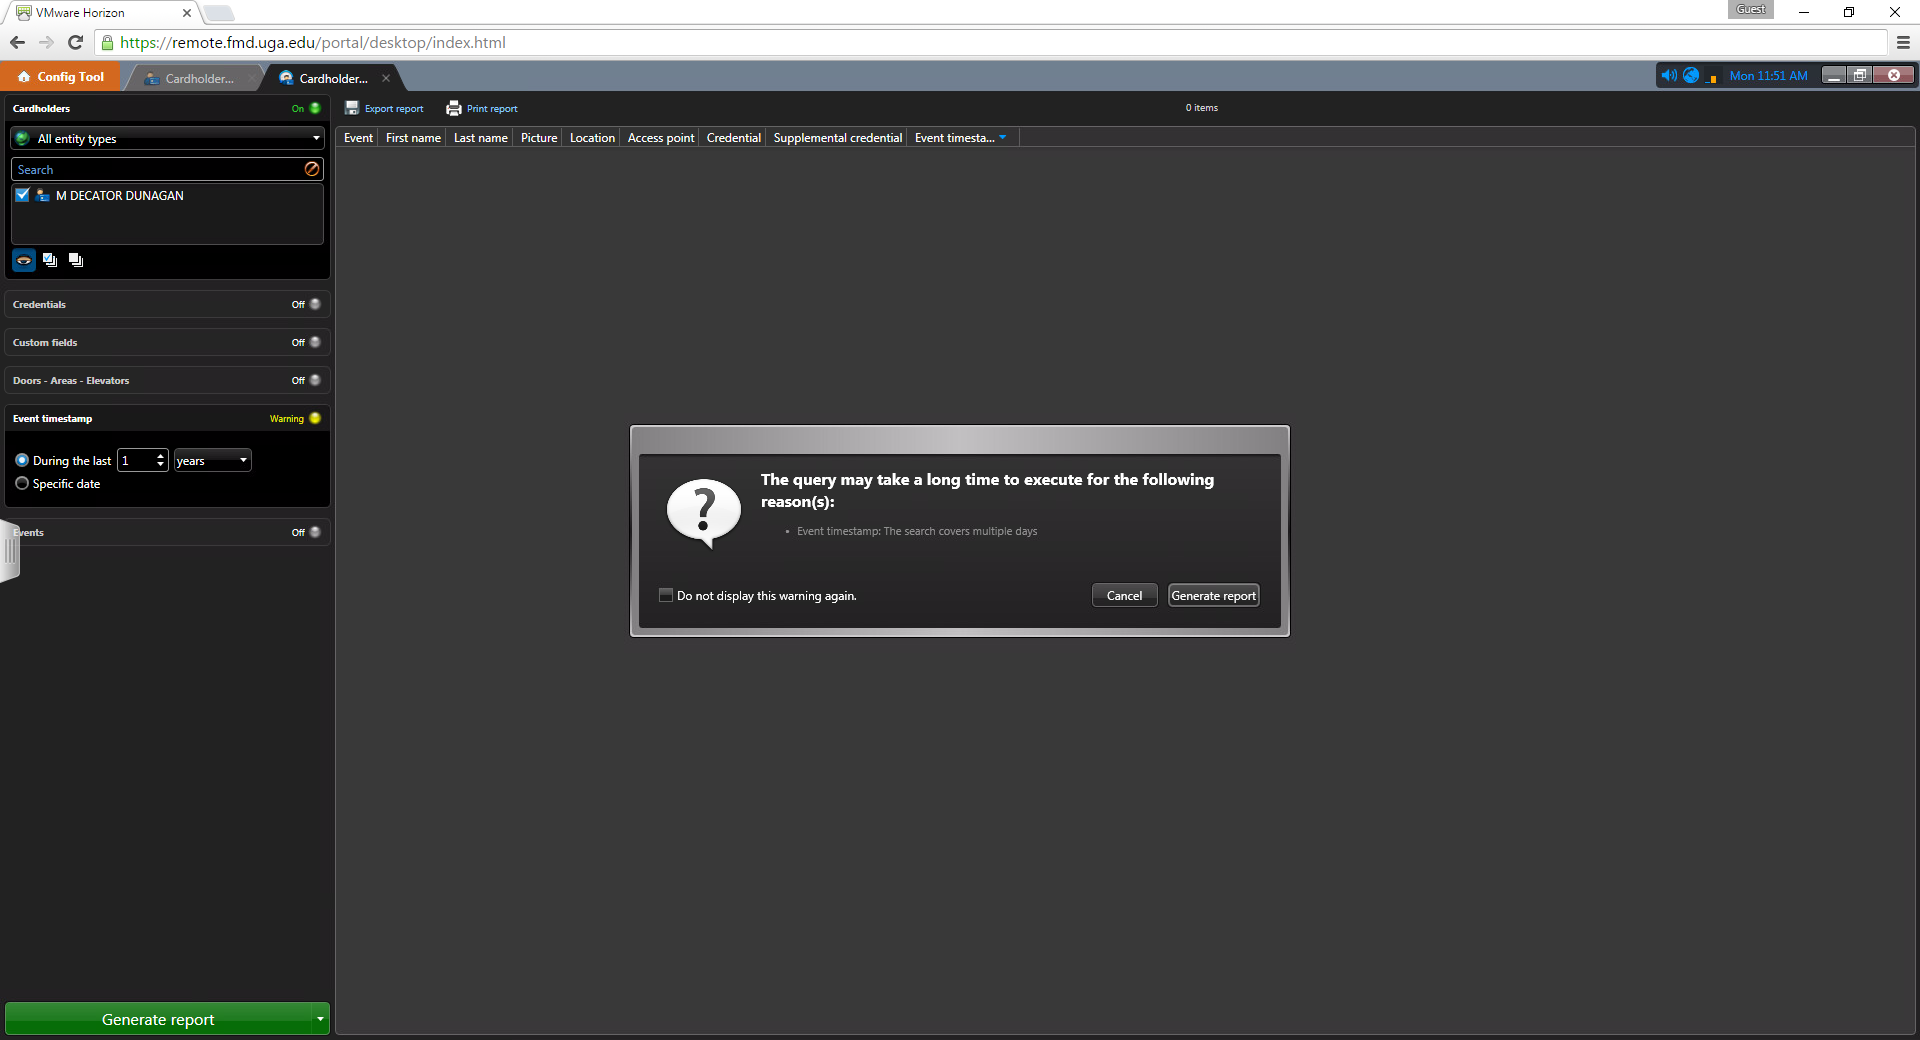1920x1040 pixels.
Task: Click the Export report icon
Action: tap(352, 108)
